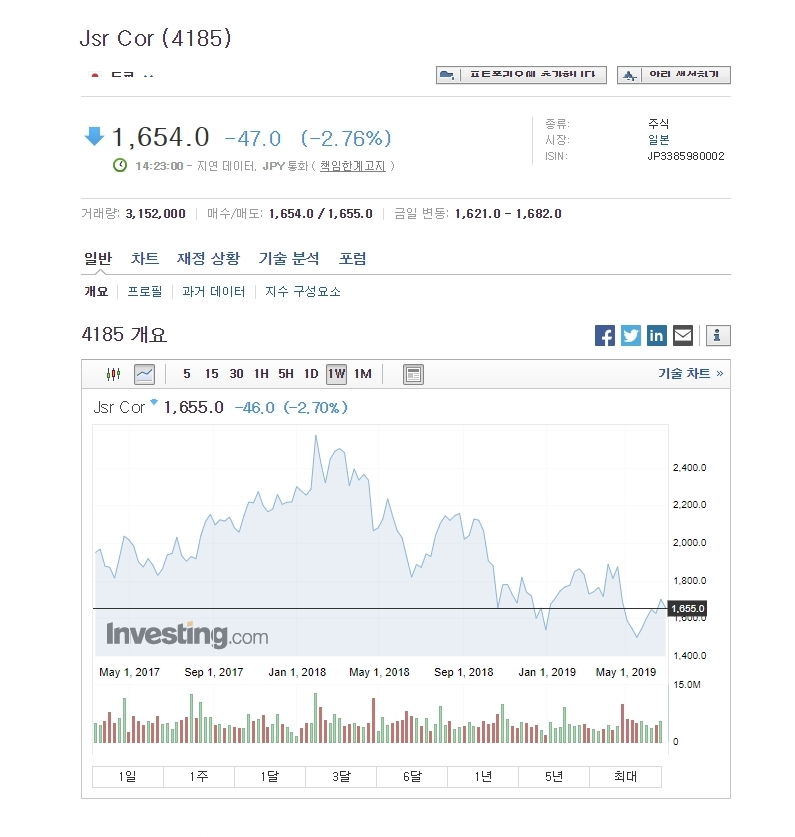
Task: Set chart interval to 5H
Action: (x=286, y=374)
